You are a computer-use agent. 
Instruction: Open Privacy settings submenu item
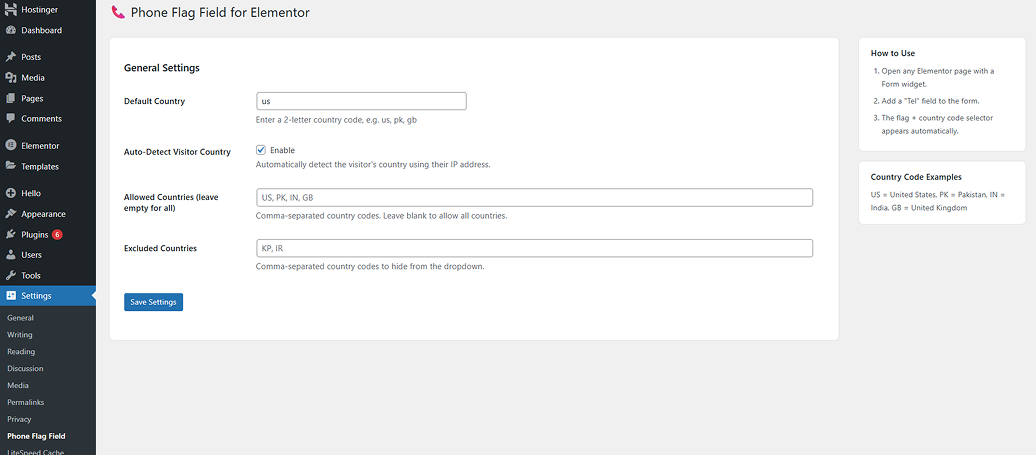tap(19, 419)
